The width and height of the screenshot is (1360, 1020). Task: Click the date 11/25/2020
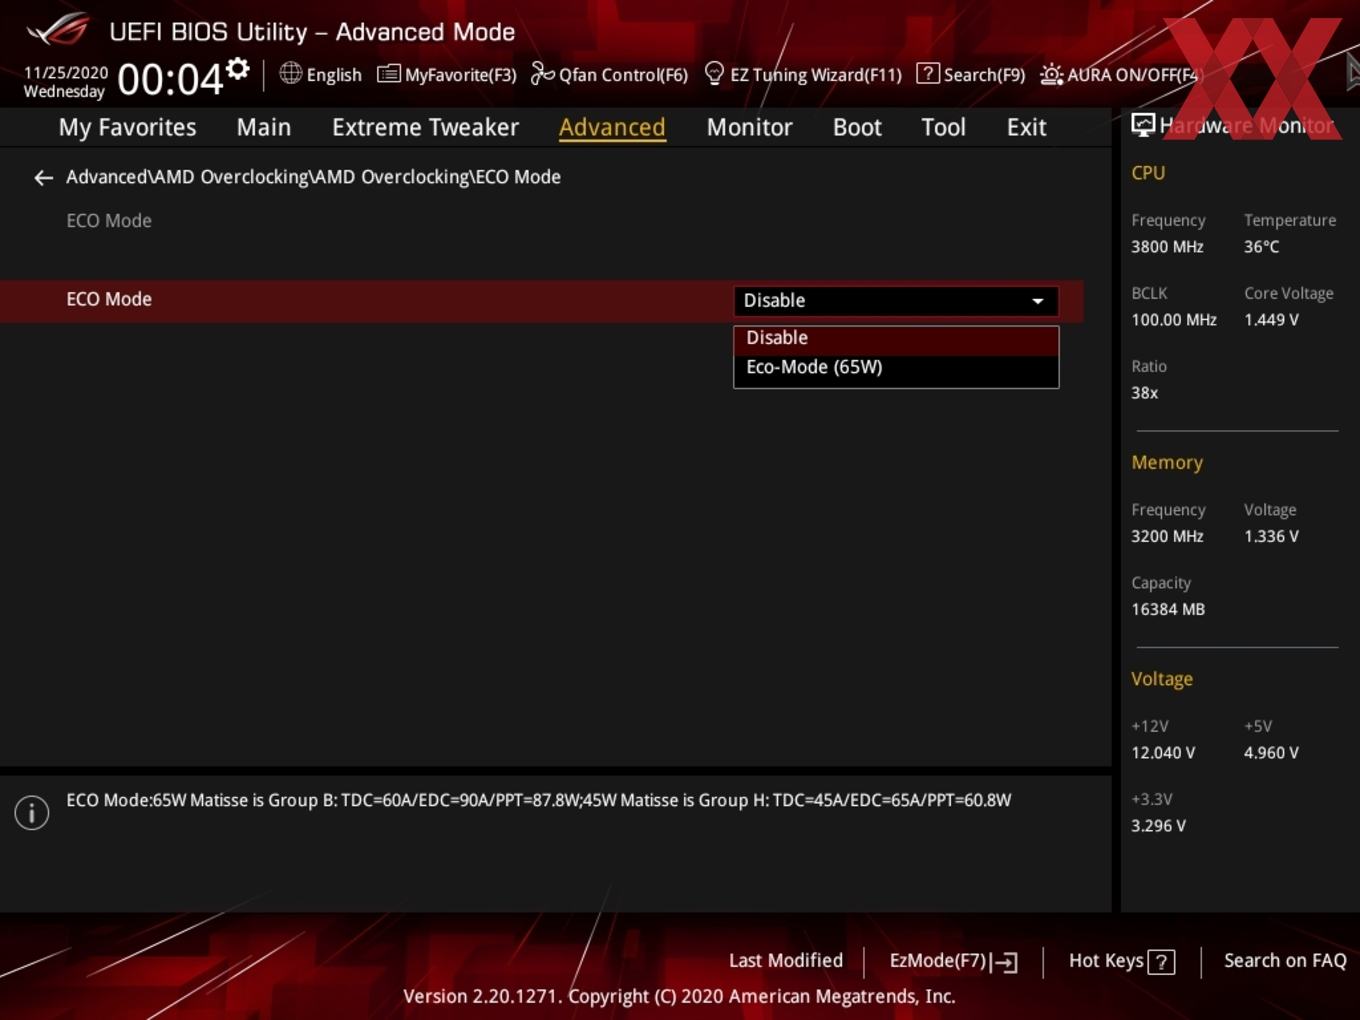pyautogui.click(x=65, y=73)
